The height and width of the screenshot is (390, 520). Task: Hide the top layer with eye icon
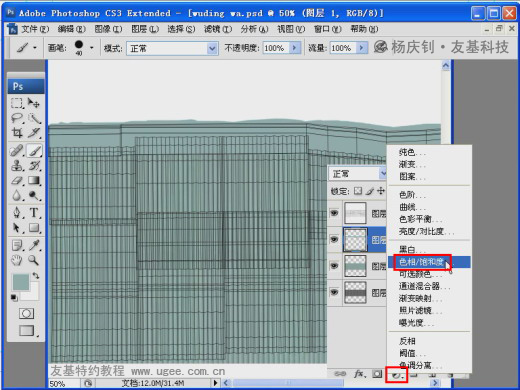click(334, 213)
